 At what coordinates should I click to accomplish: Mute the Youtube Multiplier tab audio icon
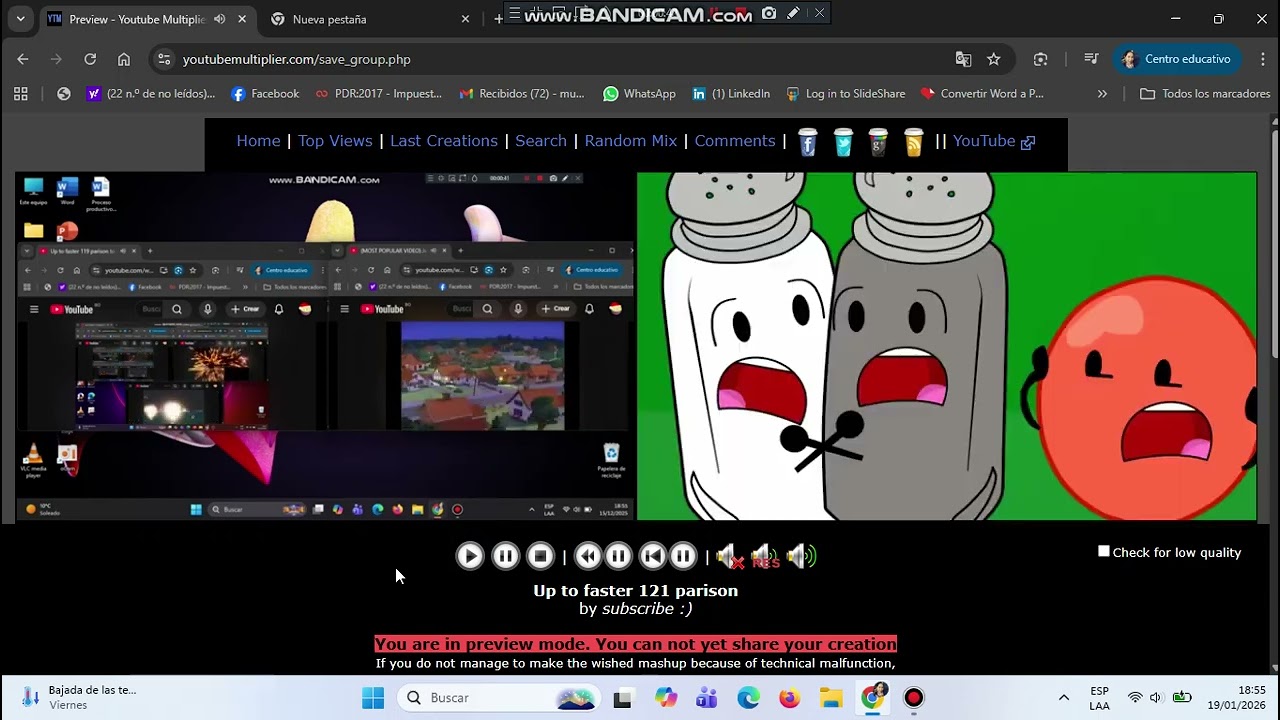pos(219,19)
